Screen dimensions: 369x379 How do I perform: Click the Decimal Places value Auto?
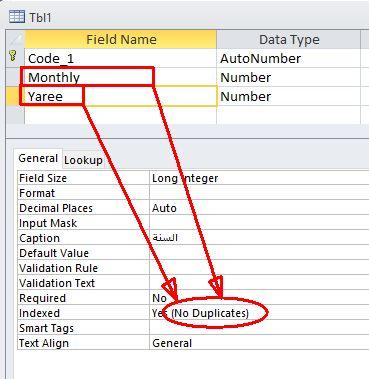[x=259, y=208]
